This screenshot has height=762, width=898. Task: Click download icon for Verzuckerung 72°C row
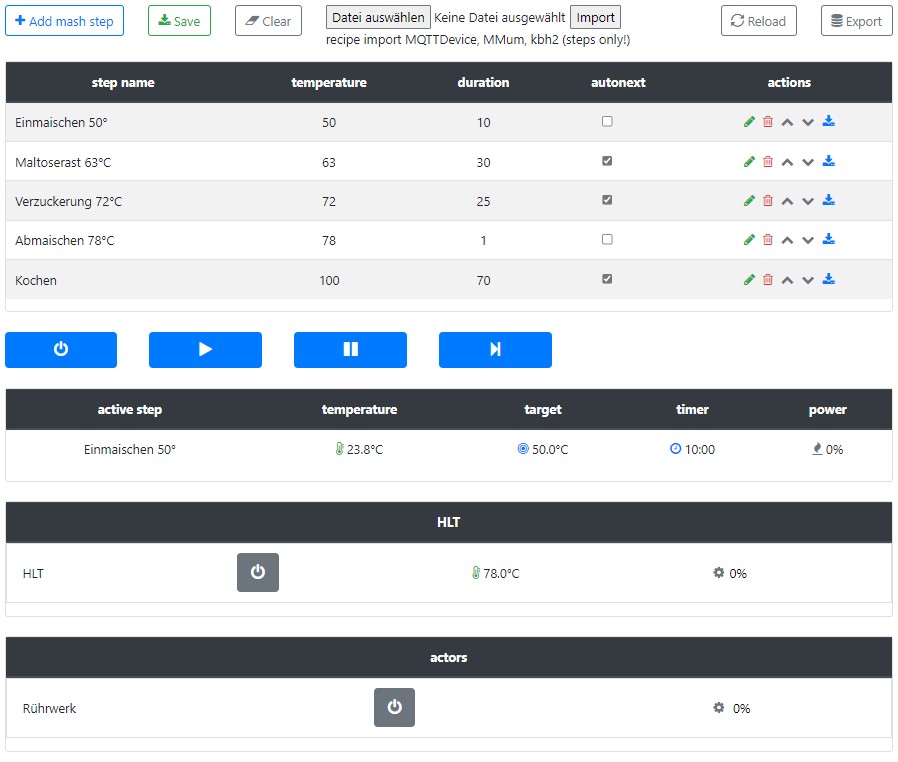[828, 201]
